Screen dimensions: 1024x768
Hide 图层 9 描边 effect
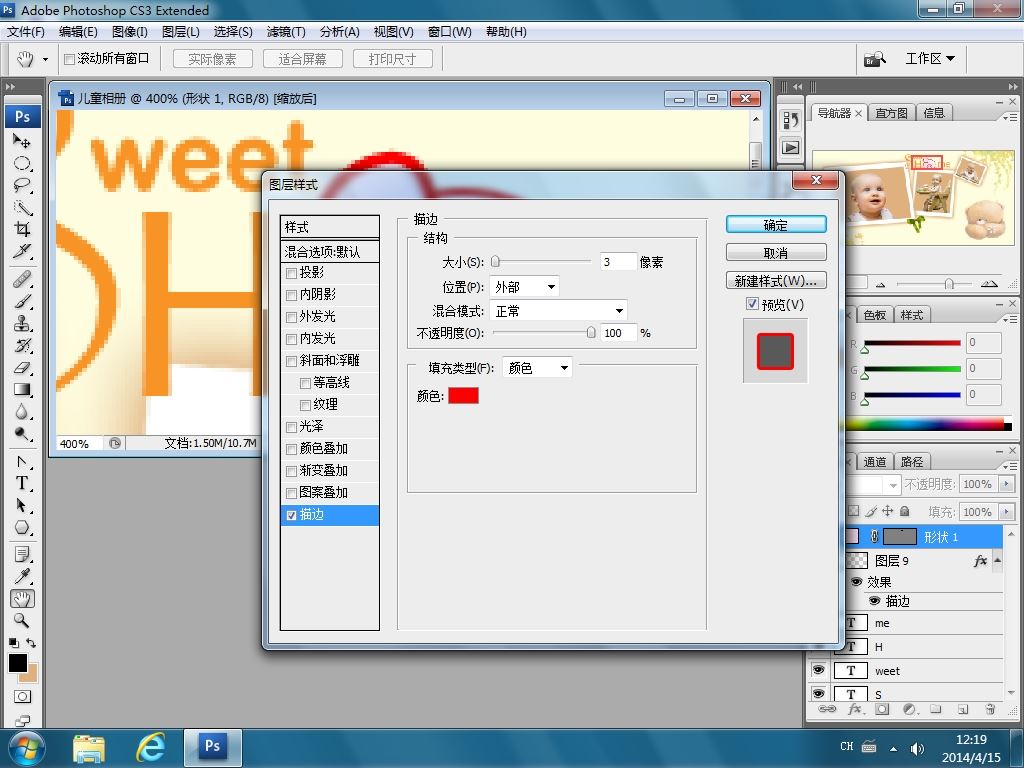click(874, 601)
